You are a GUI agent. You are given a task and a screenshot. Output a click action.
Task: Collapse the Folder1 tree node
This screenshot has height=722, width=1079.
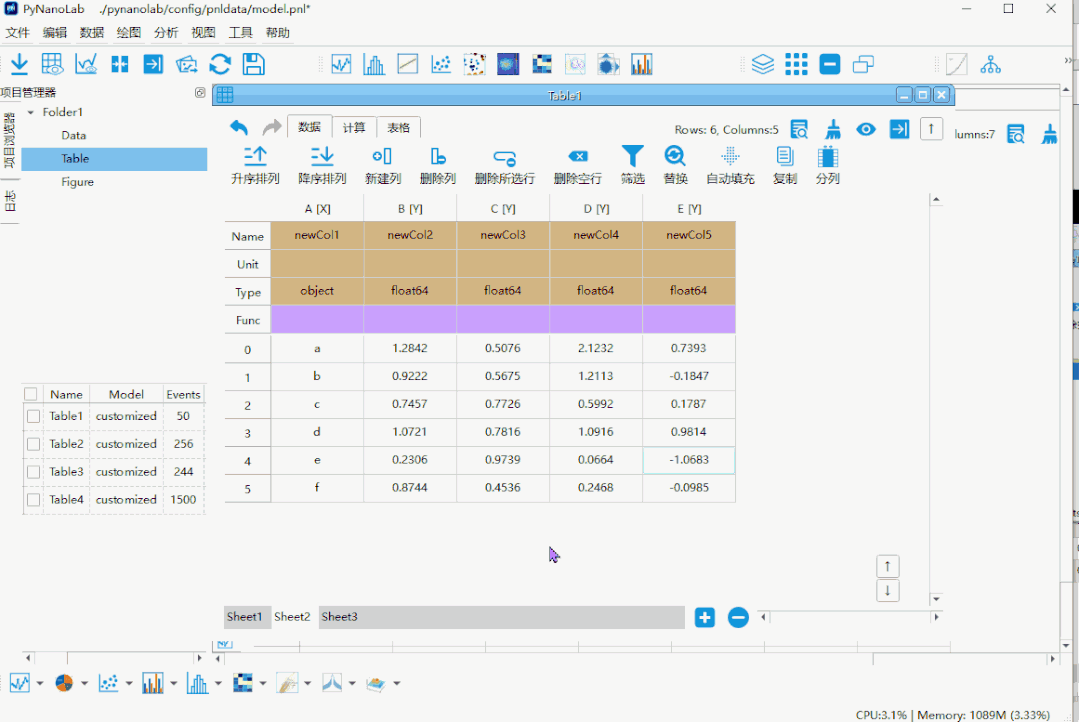[x=30, y=112]
